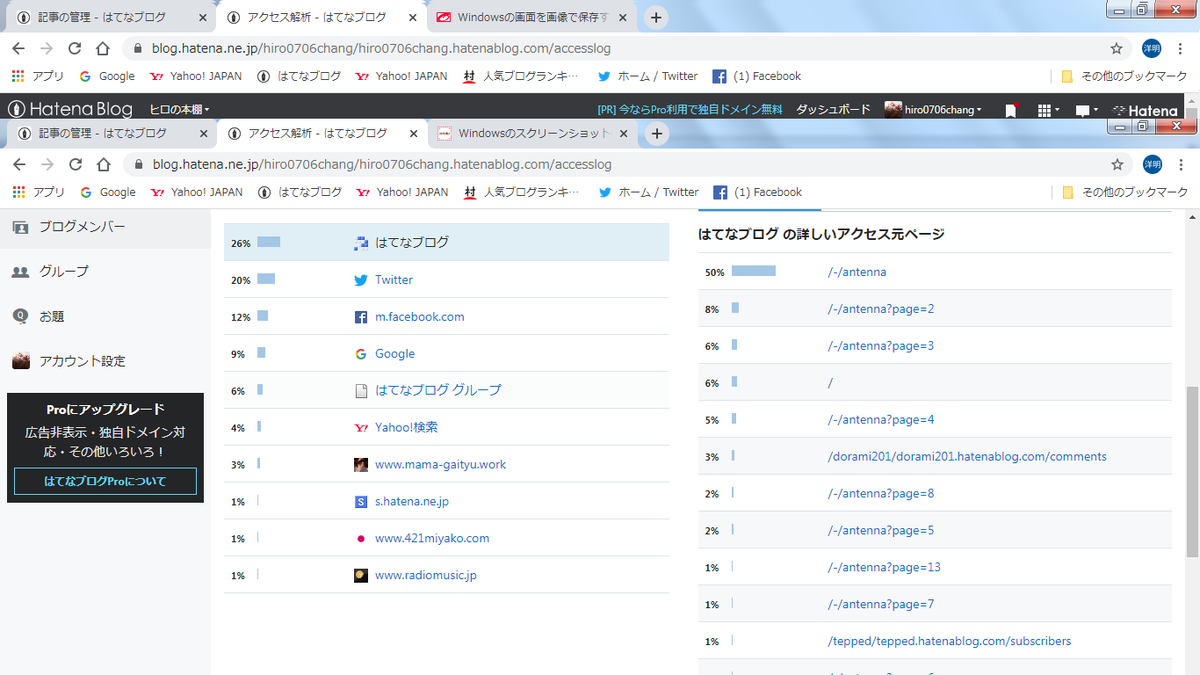Click the front window's address bar URL

click(381, 164)
